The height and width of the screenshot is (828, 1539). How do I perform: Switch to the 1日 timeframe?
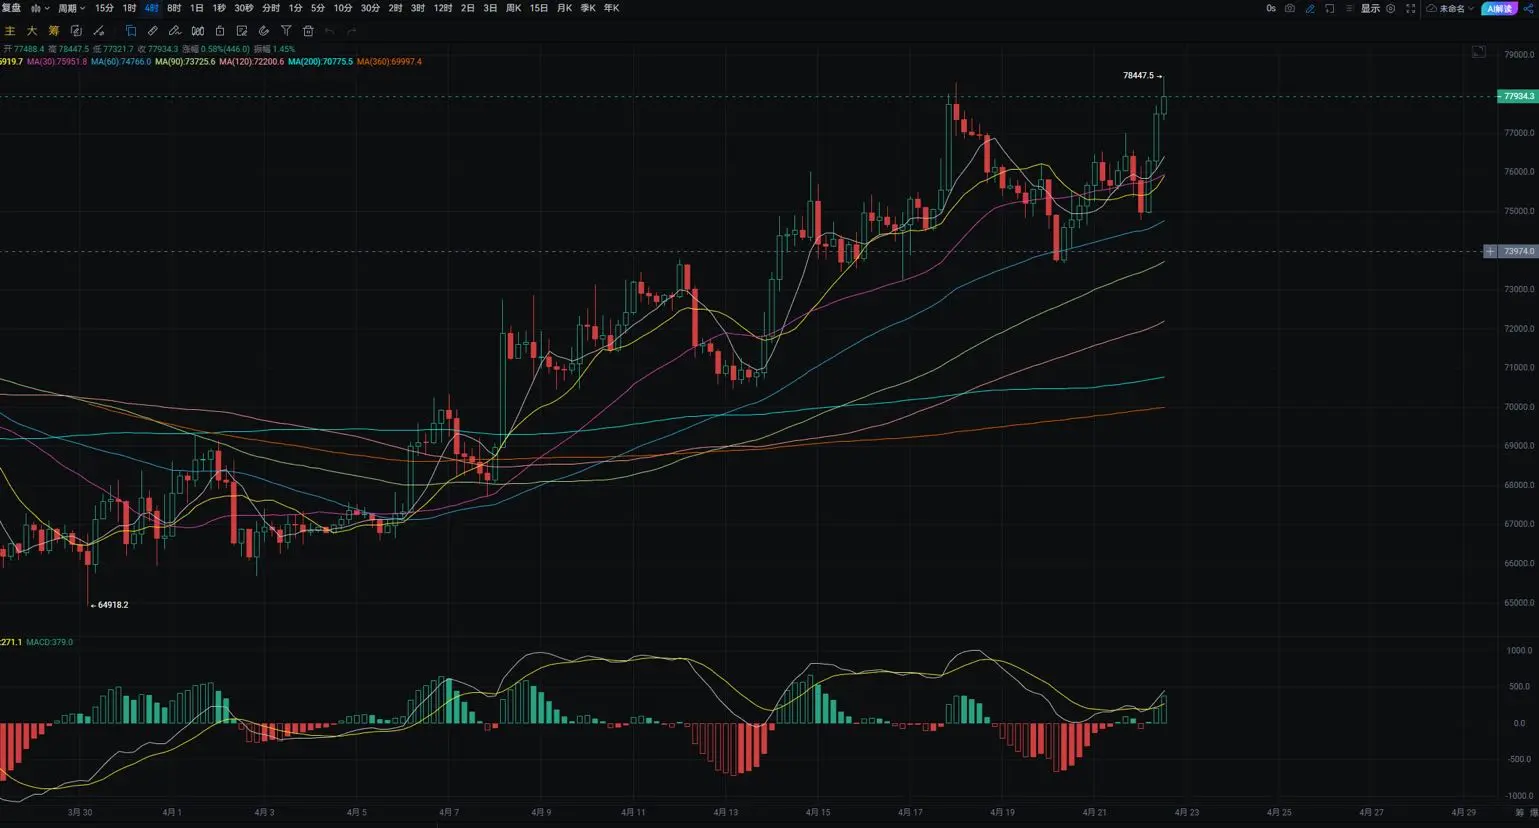197,8
